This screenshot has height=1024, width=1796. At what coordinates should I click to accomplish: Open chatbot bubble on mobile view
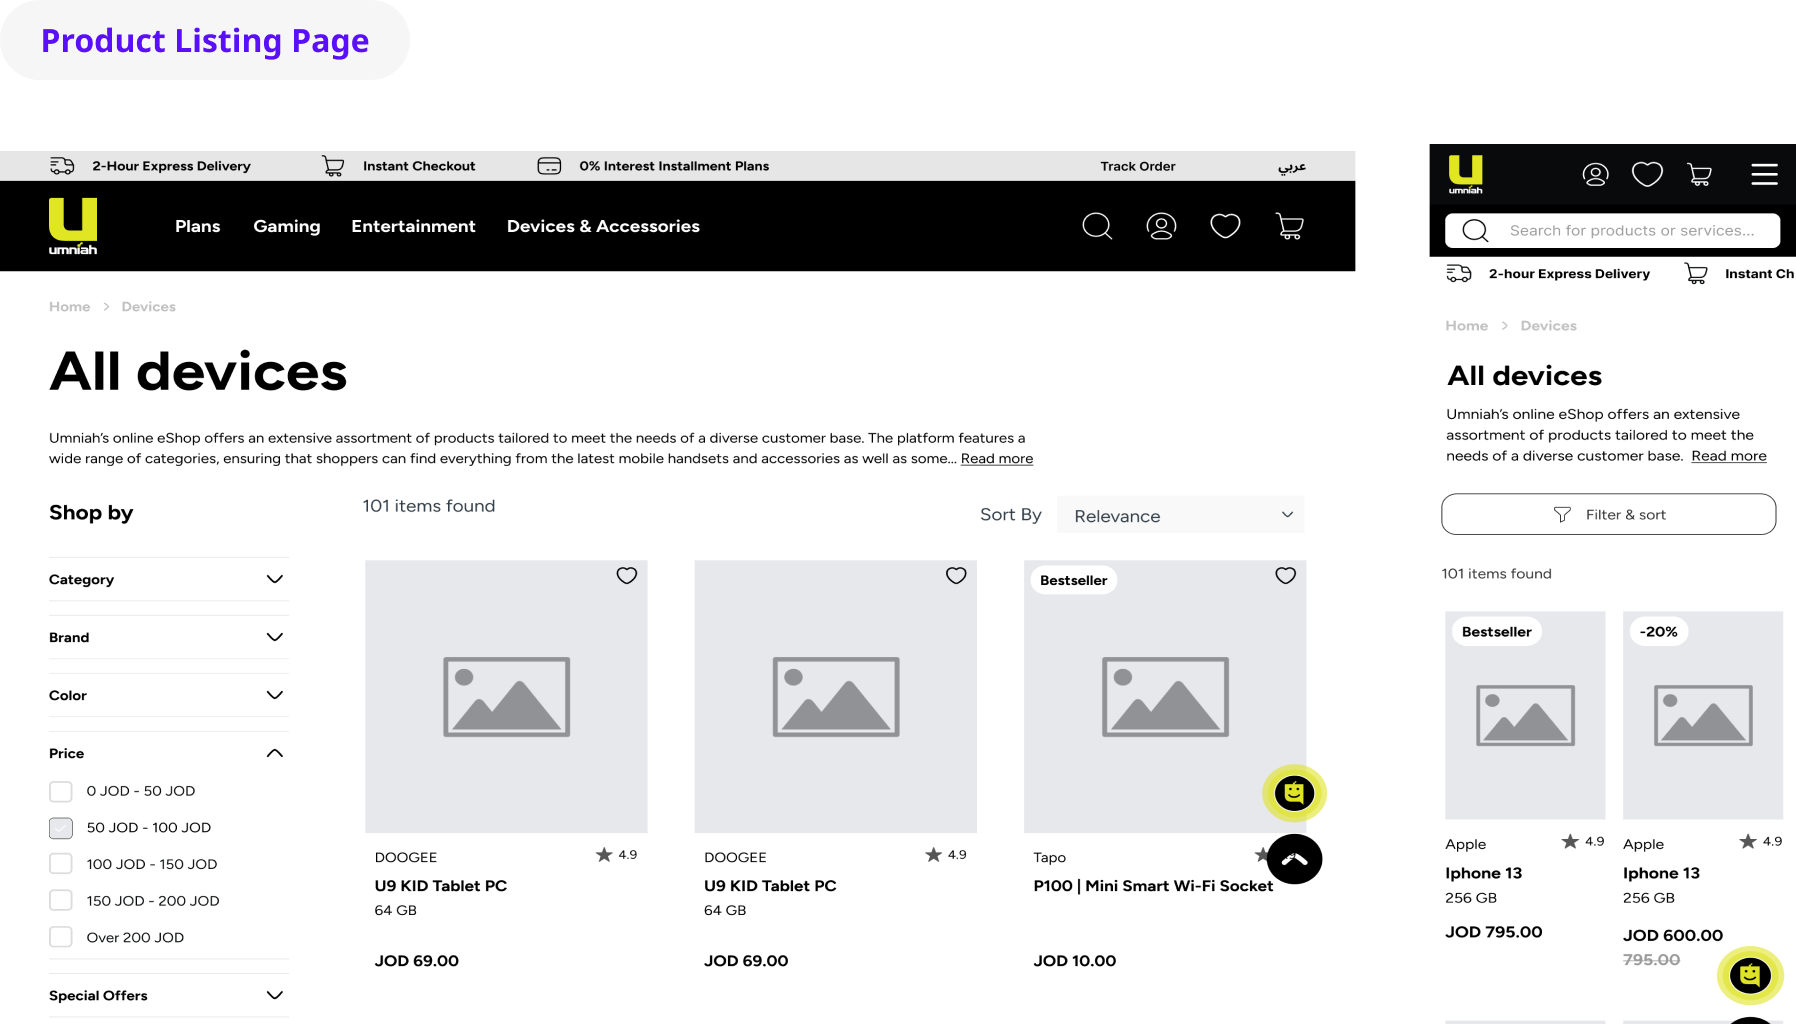[x=1750, y=975]
